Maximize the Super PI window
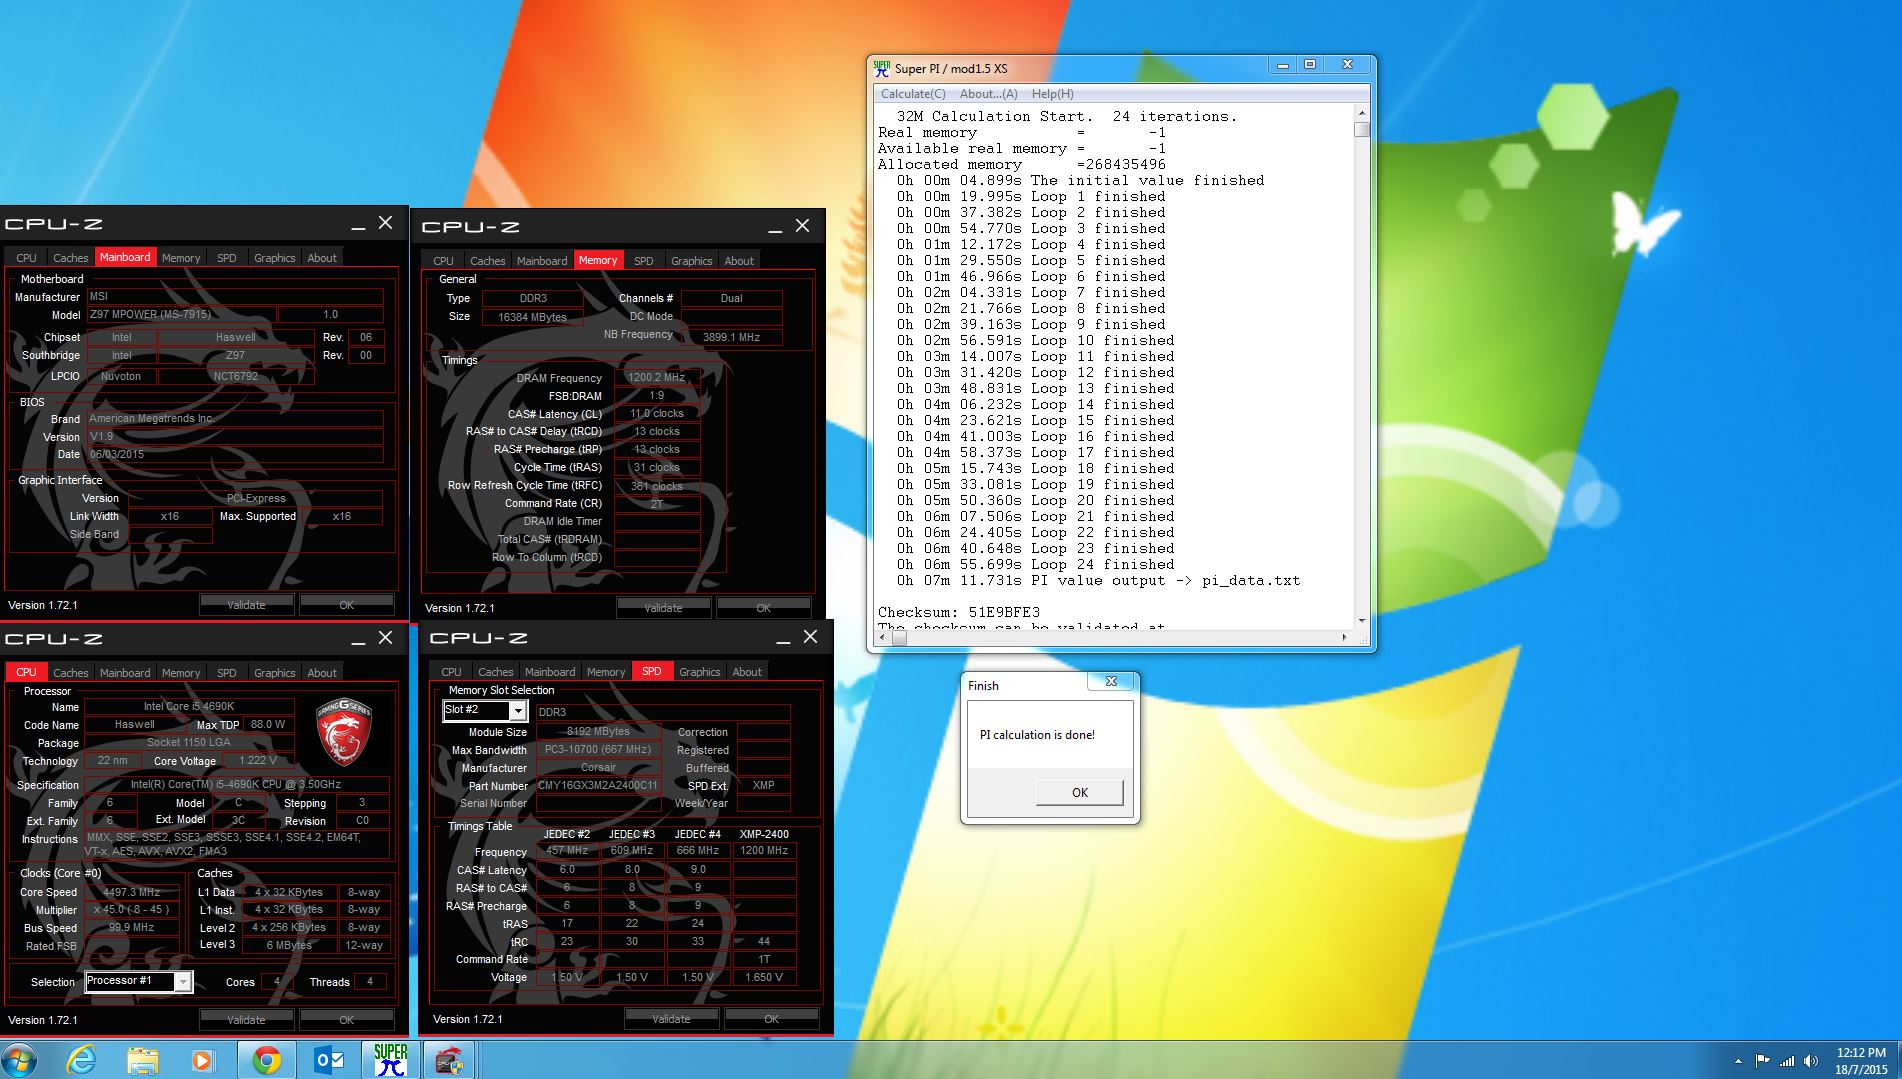Screen dimensions: 1902x1079 [1310, 65]
